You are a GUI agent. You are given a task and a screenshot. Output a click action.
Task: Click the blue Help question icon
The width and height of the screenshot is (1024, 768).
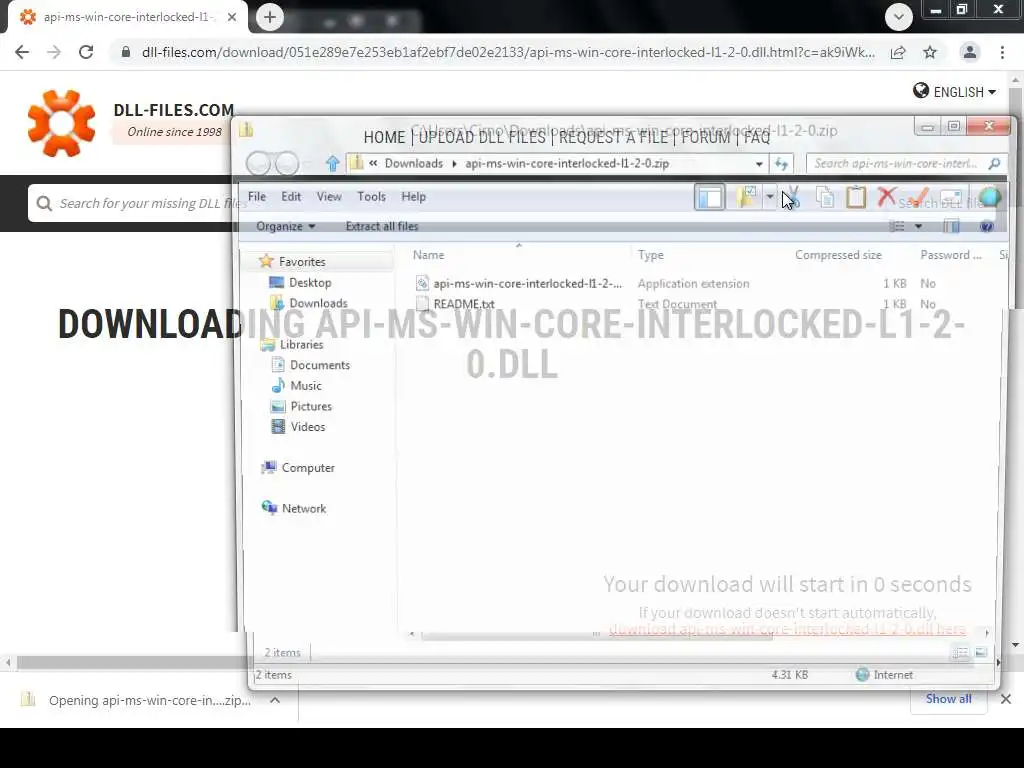(x=986, y=226)
